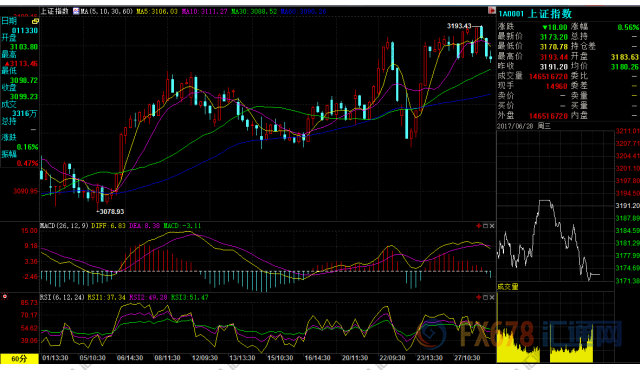The height and width of the screenshot is (370, 640).
Task: Click the 涨跌 value 18.00
Action: [555, 27]
